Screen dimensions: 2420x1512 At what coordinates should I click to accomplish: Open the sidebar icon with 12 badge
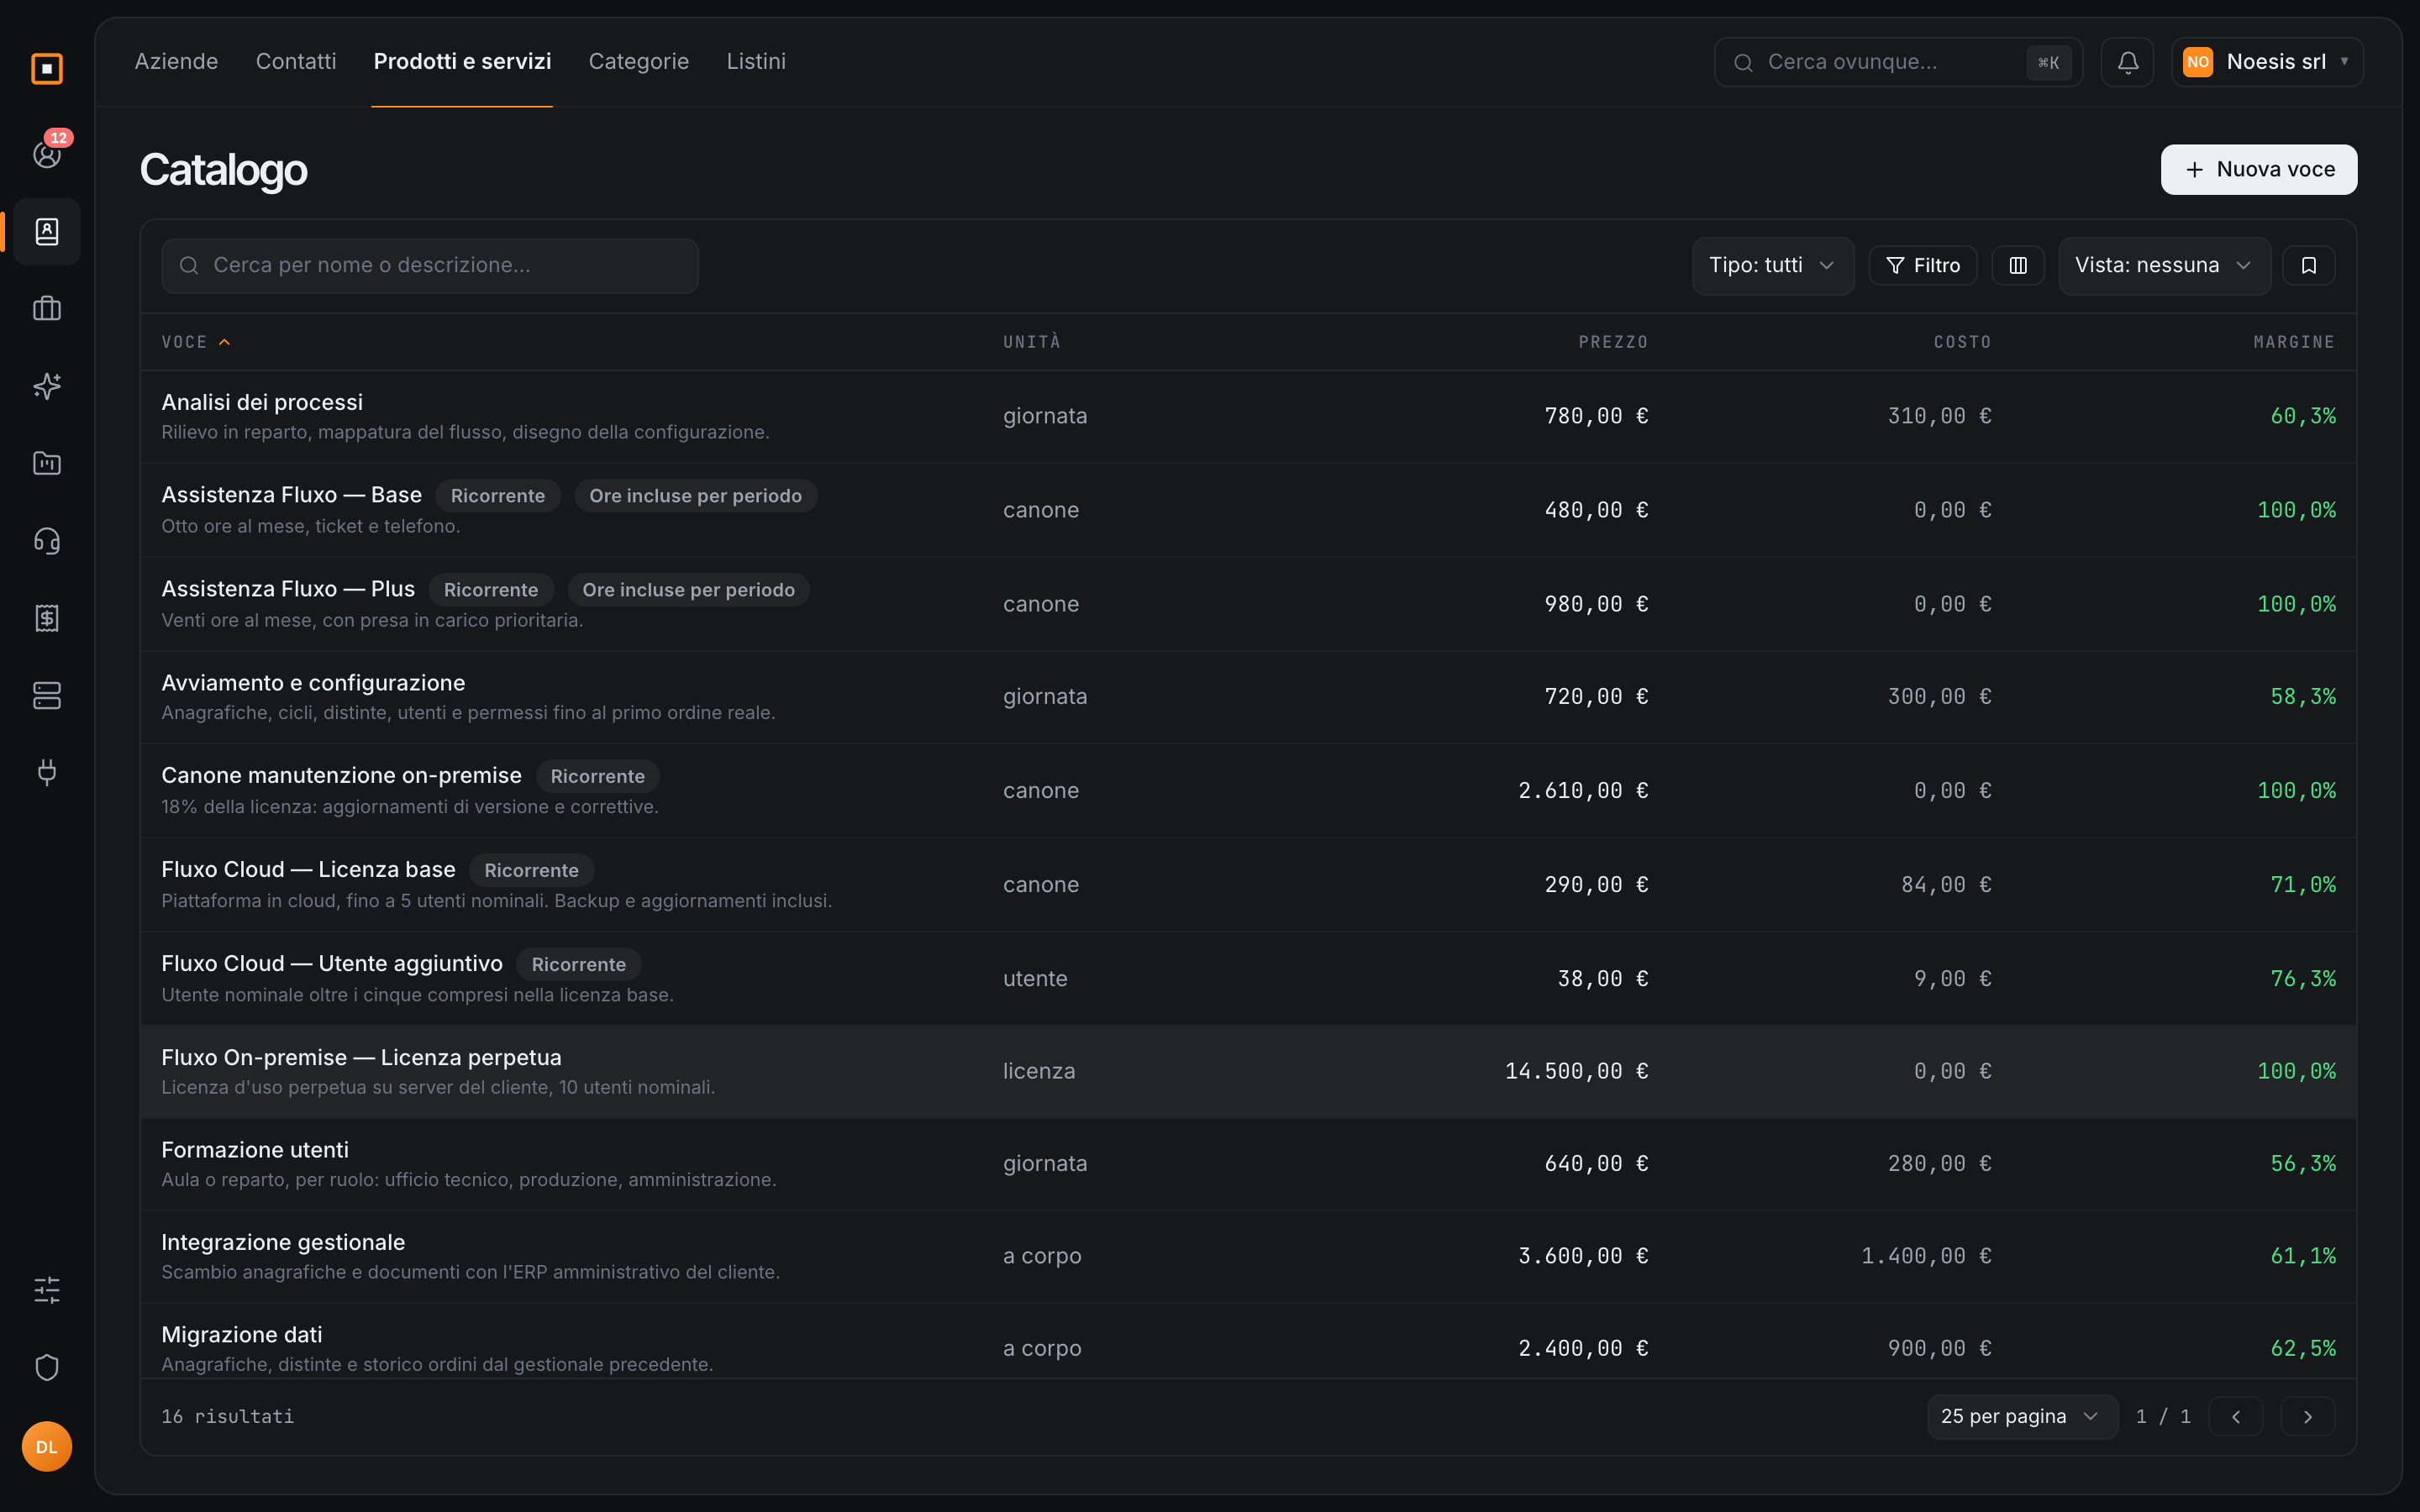click(x=47, y=154)
